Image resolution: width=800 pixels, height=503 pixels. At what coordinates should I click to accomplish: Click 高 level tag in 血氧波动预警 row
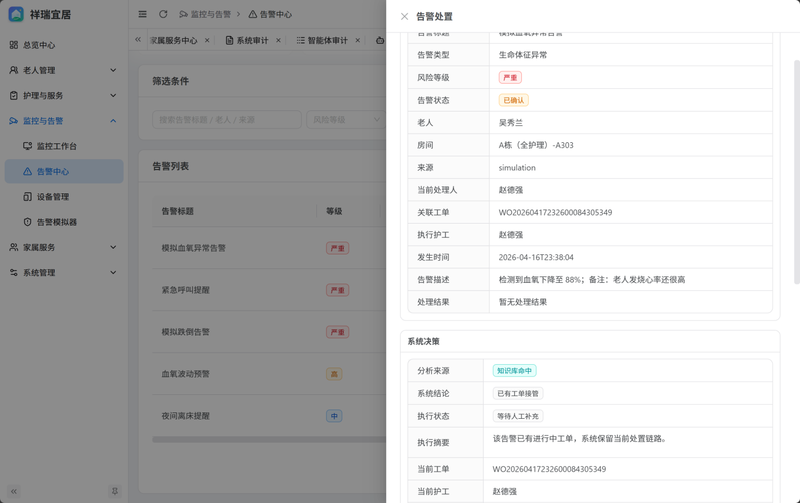tap(334, 374)
